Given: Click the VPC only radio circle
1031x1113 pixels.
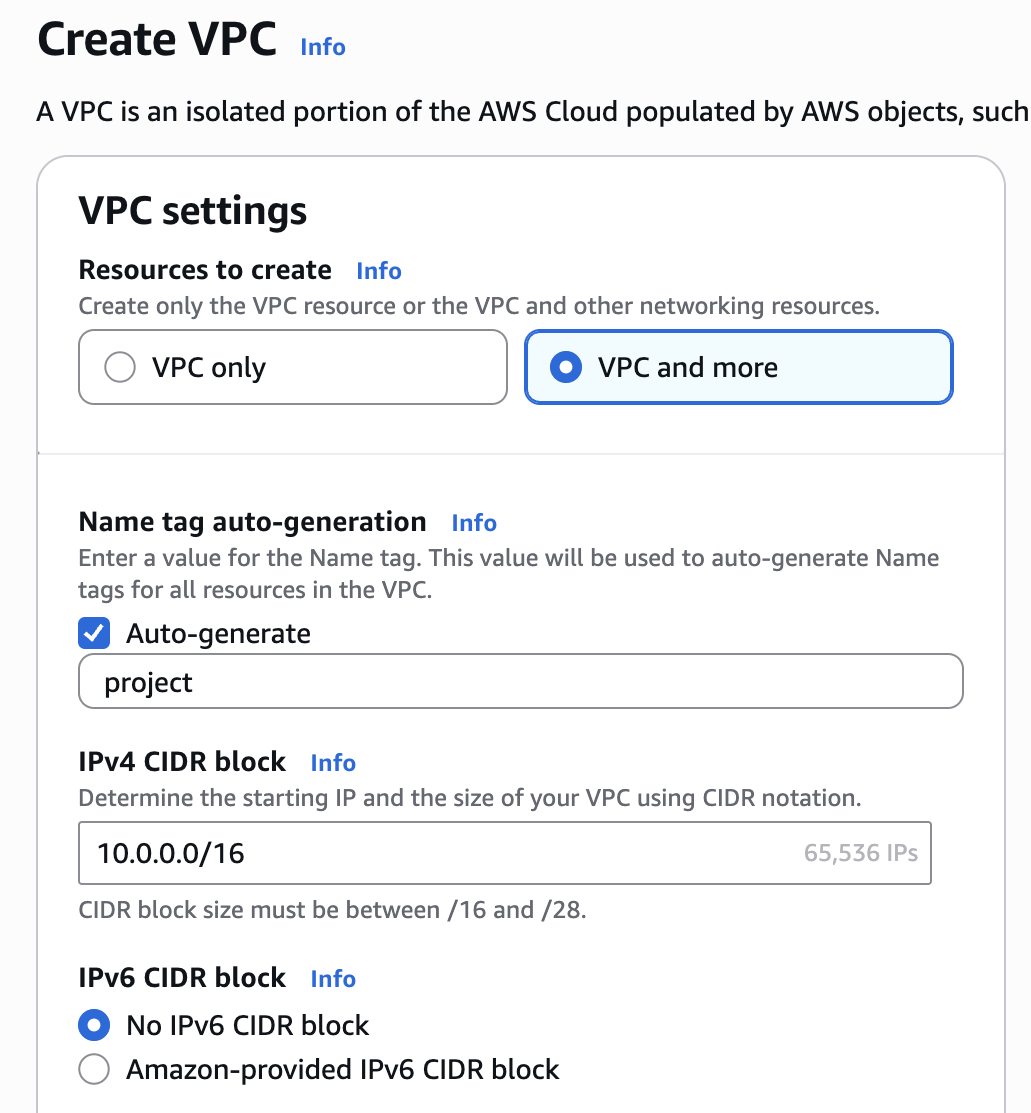Looking at the screenshot, I should pyautogui.click(x=120, y=368).
